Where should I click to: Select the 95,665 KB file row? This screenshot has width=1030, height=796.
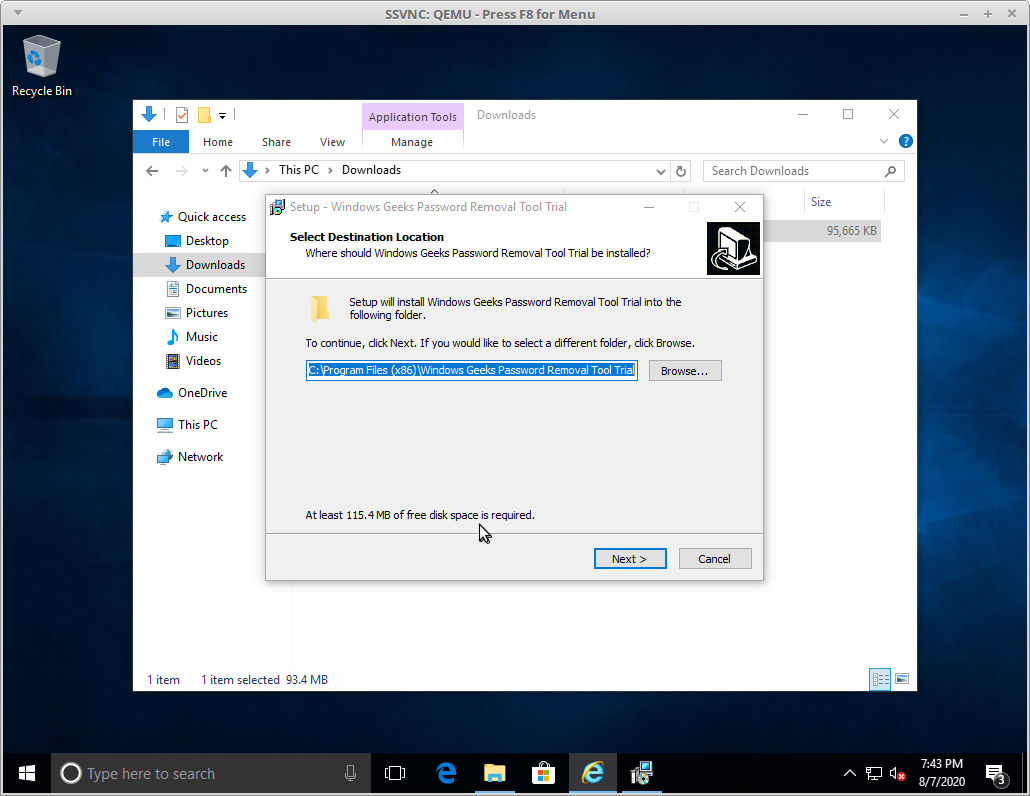821,231
